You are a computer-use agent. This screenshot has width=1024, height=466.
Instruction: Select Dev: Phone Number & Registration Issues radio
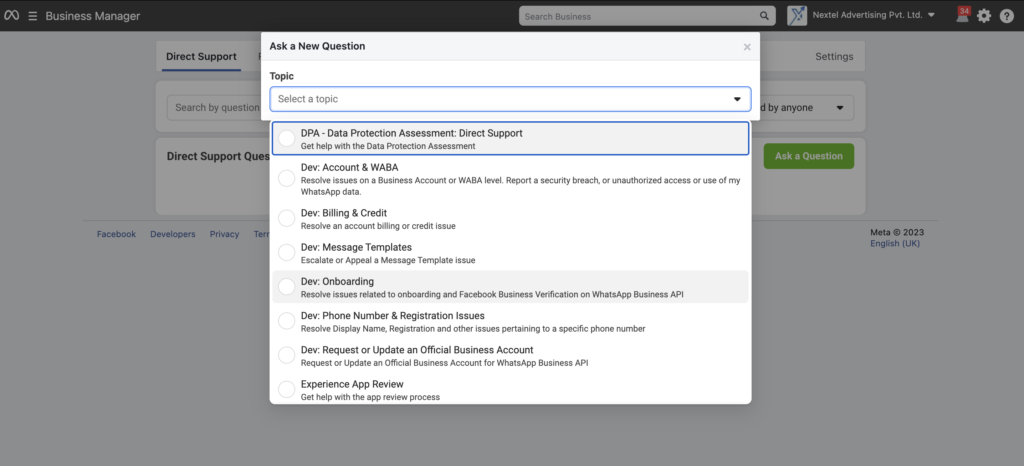pos(287,321)
